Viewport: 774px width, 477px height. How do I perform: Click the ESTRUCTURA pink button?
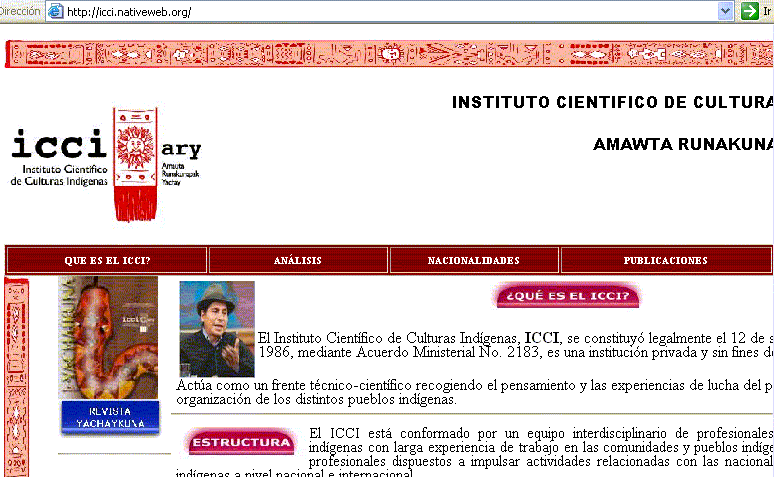[241, 442]
